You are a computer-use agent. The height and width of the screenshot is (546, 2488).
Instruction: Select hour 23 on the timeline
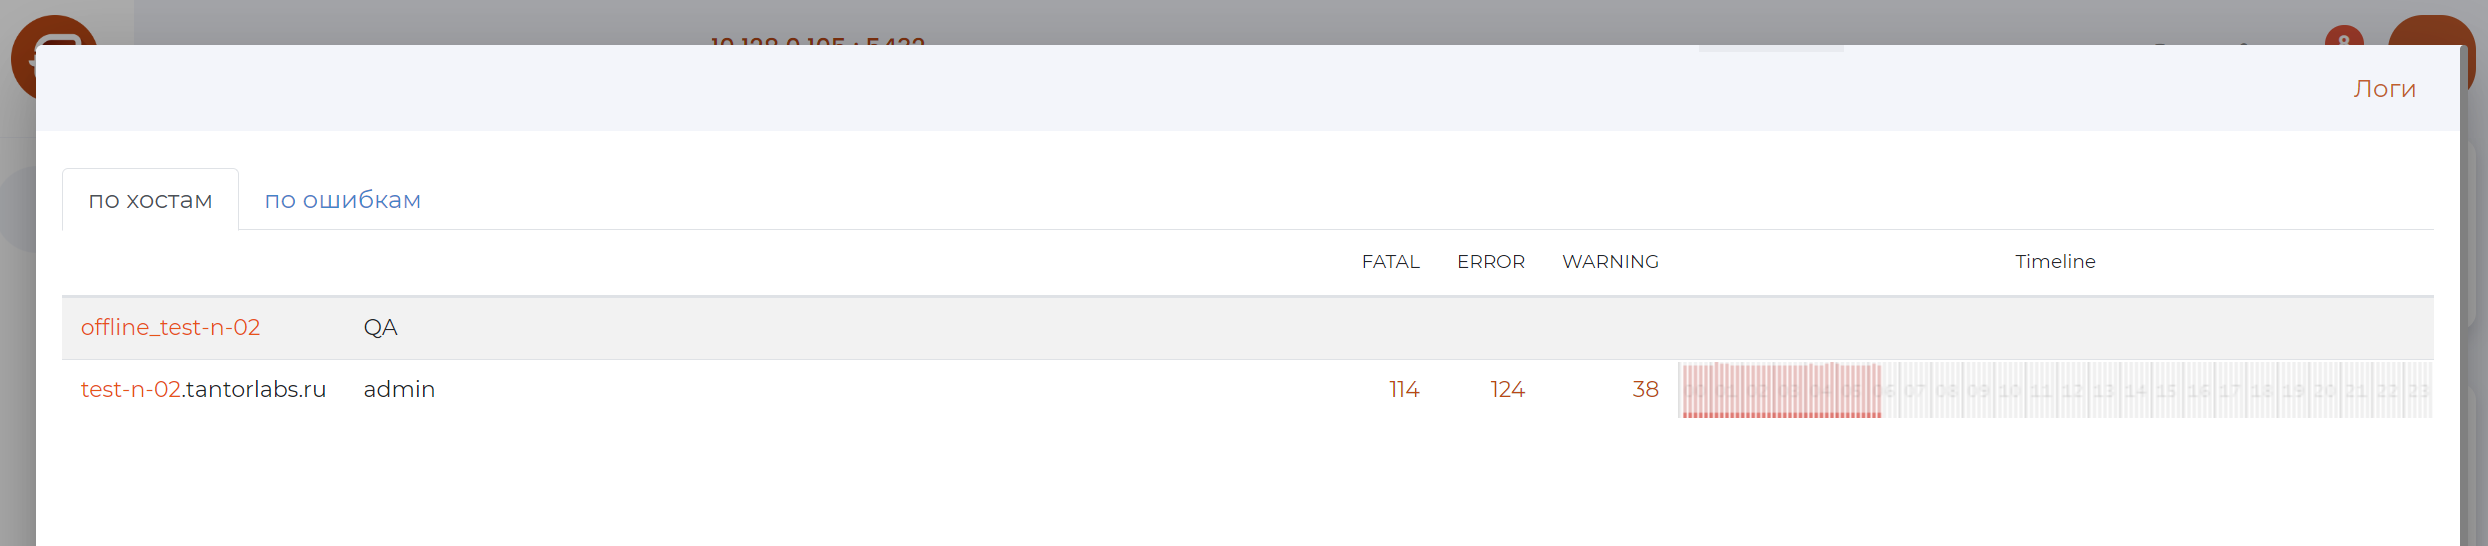[x=2418, y=390]
